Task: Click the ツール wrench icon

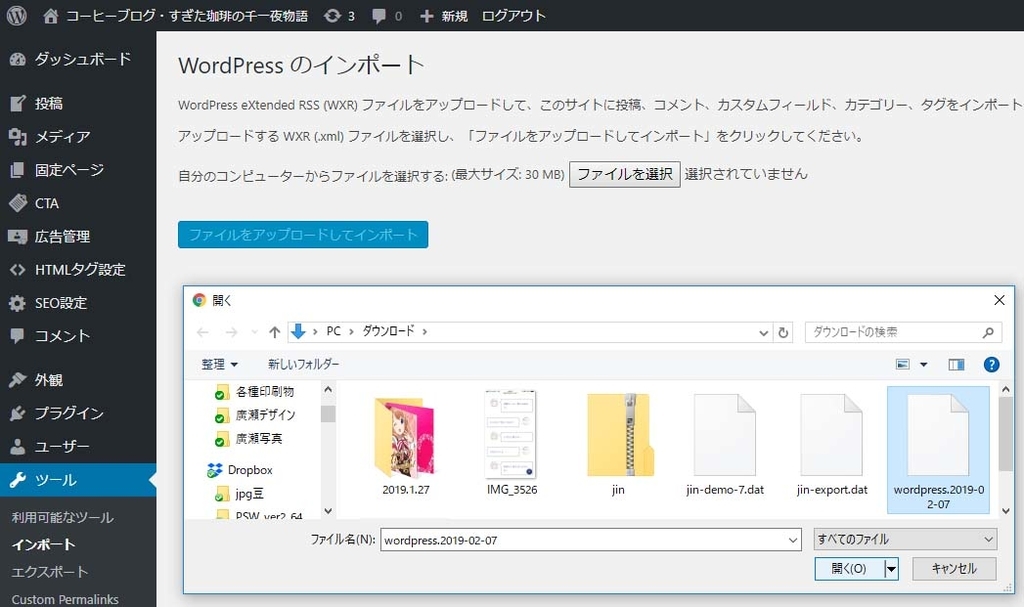Action: click(18, 480)
